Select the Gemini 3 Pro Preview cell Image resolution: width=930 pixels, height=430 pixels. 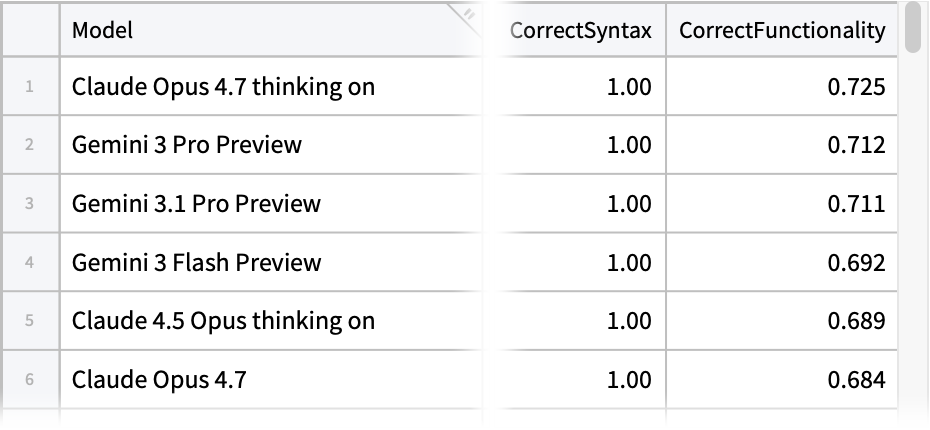pyautogui.click(x=187, y=145)
